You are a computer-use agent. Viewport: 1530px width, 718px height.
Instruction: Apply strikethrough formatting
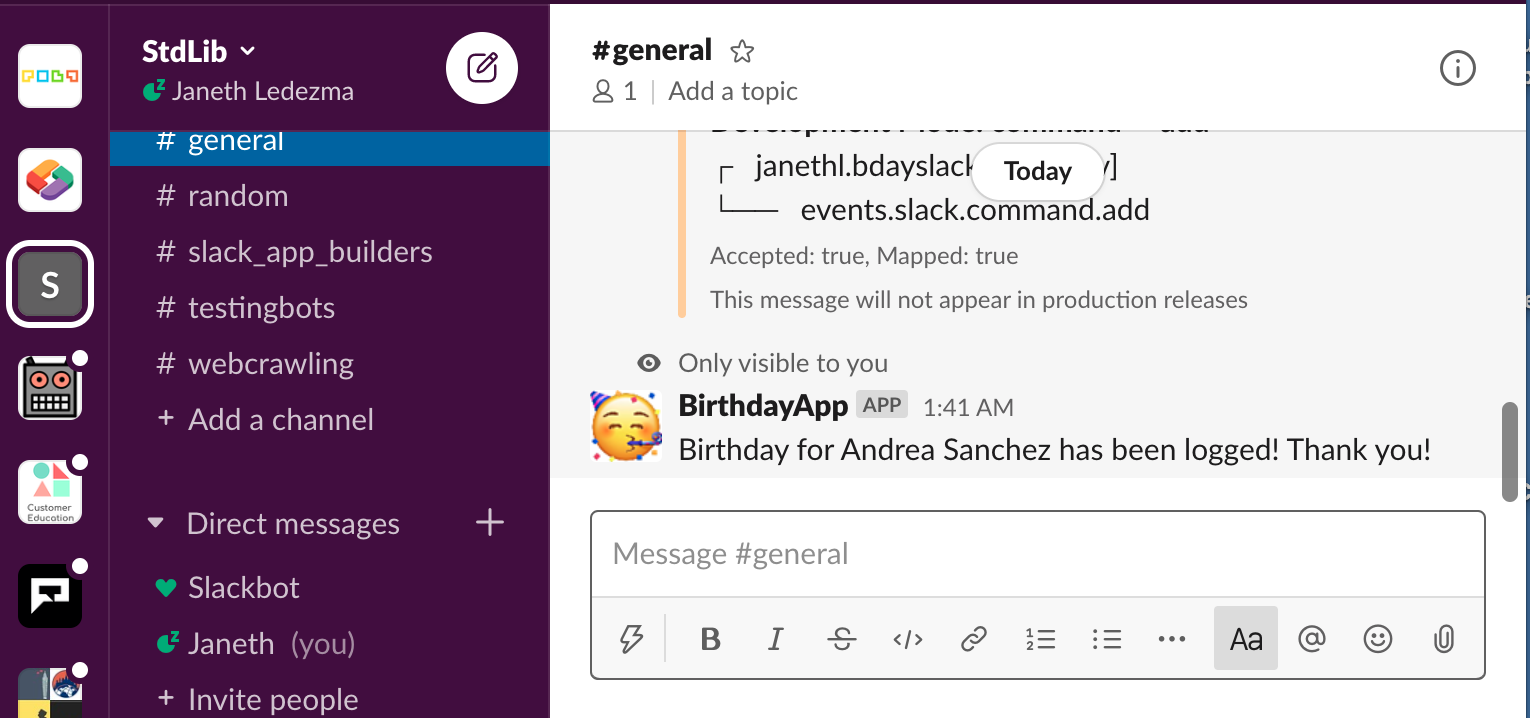842,638
